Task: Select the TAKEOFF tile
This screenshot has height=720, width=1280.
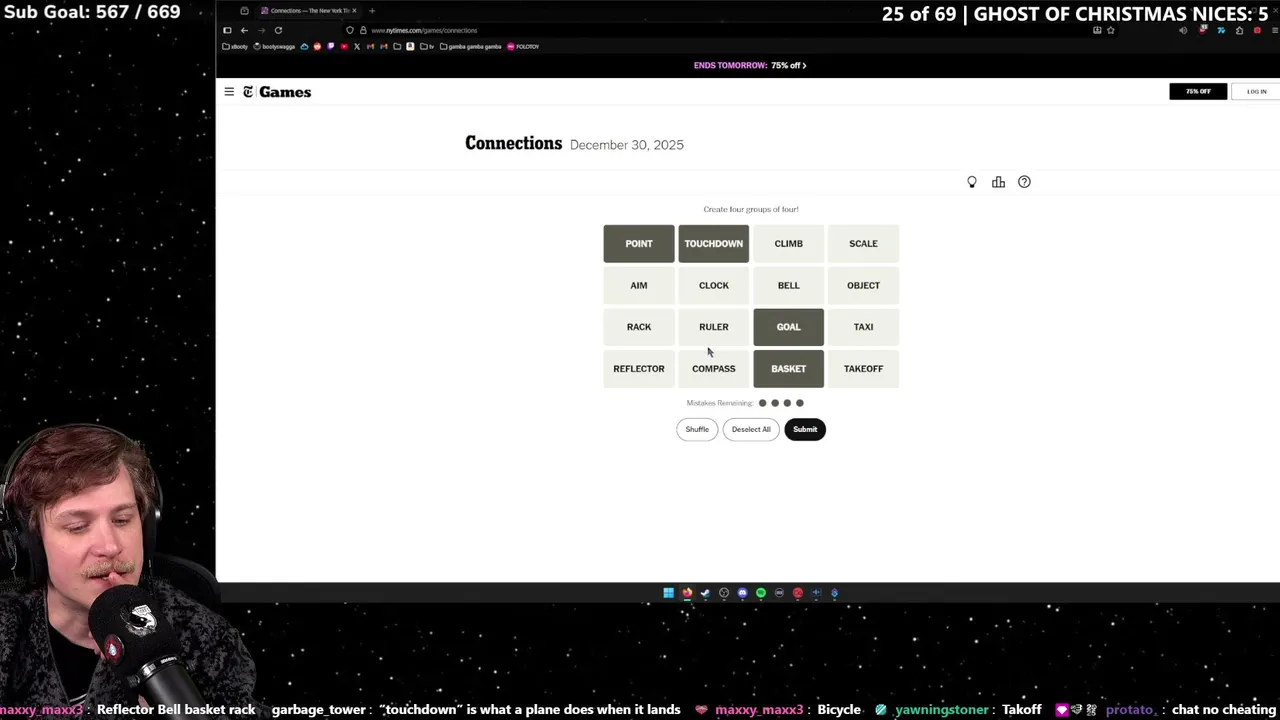Action: point(863,369)
